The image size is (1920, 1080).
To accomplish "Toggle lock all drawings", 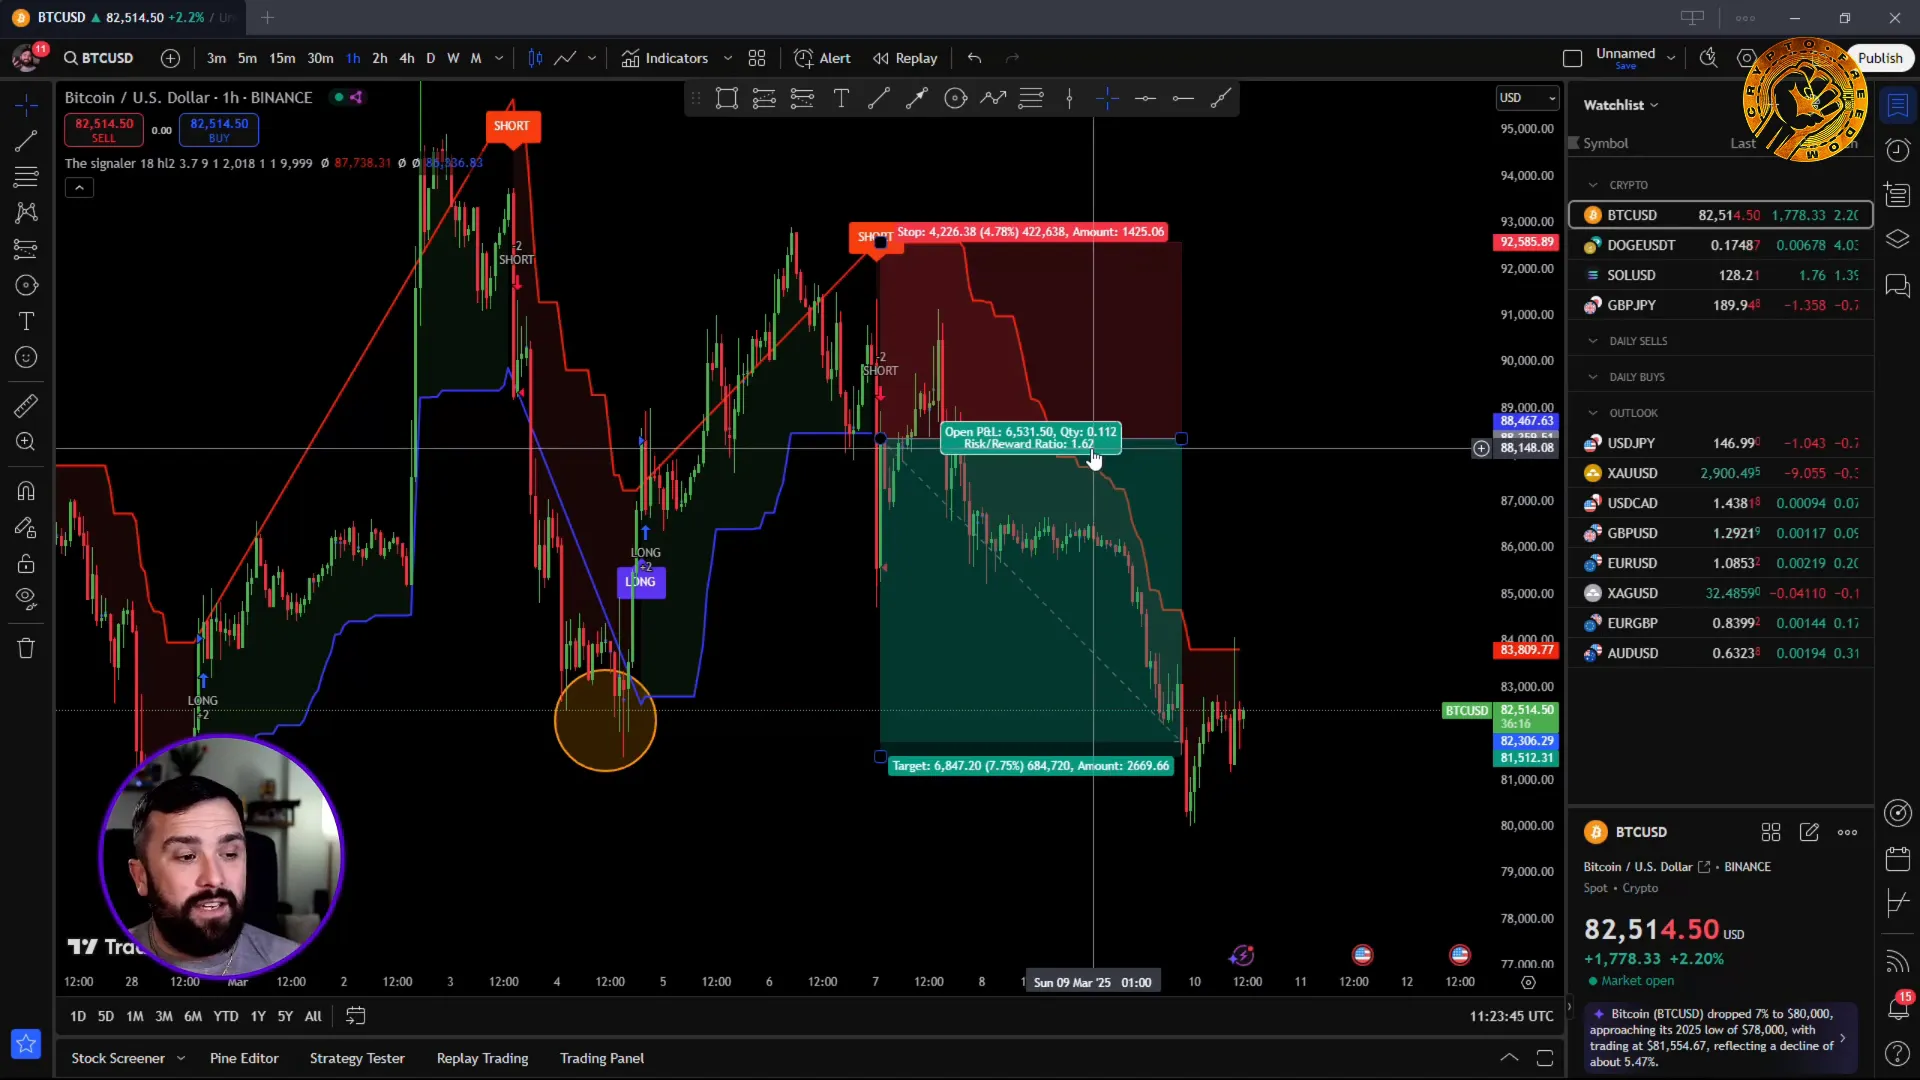I will [26, 563].
